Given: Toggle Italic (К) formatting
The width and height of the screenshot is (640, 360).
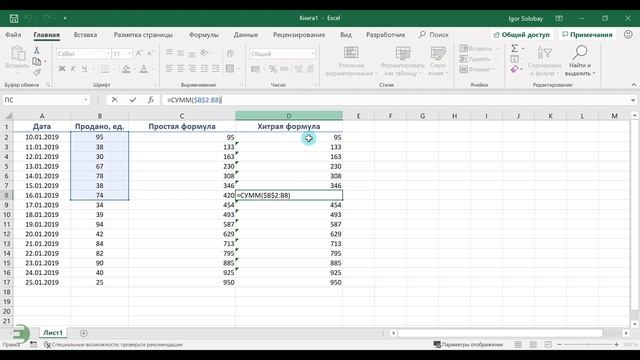Looking at the screenshot, I should [73, 69].
